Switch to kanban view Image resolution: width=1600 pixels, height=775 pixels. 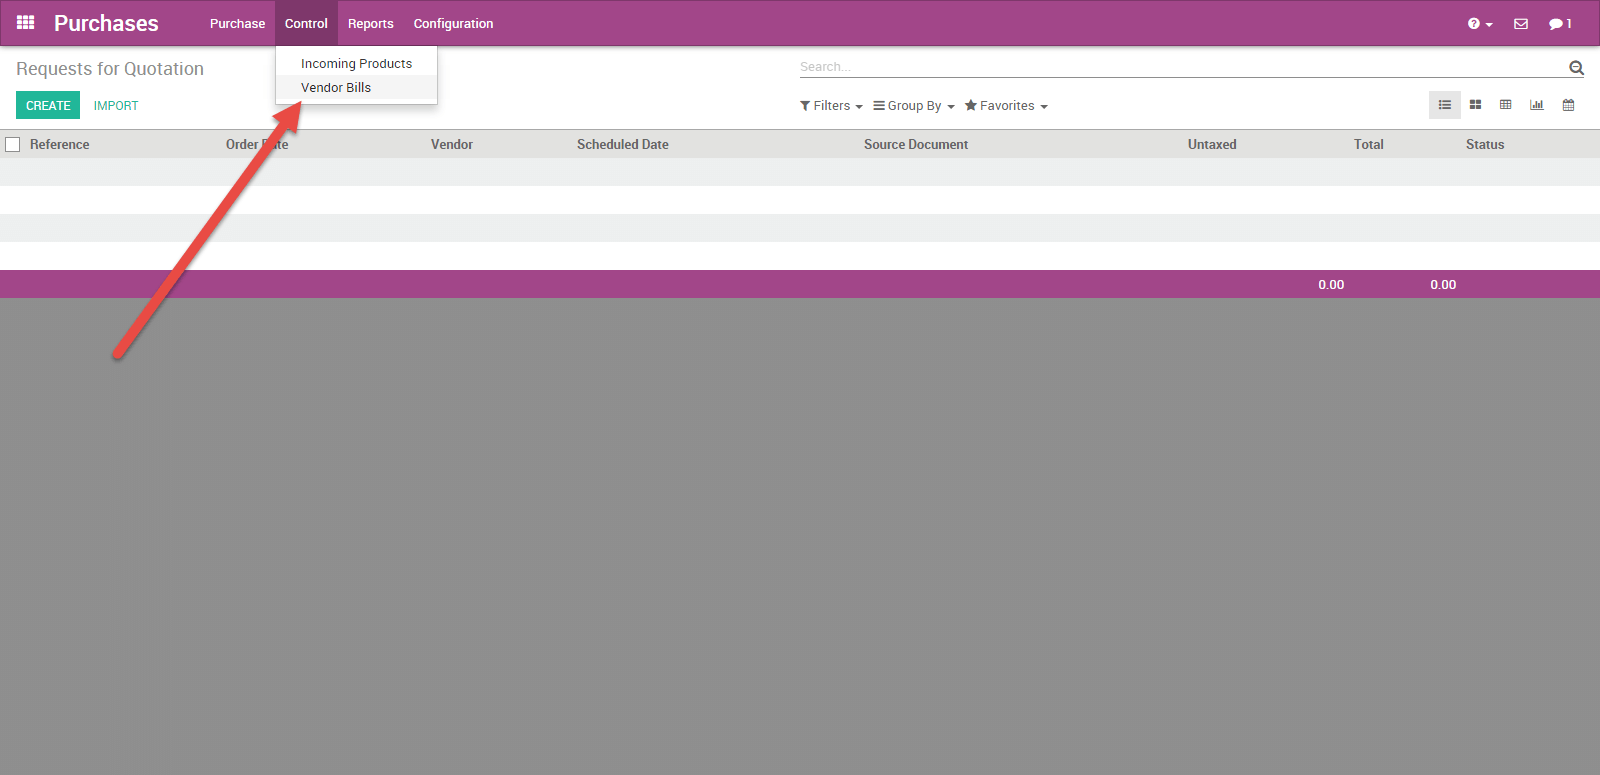tap(1475, 105)
